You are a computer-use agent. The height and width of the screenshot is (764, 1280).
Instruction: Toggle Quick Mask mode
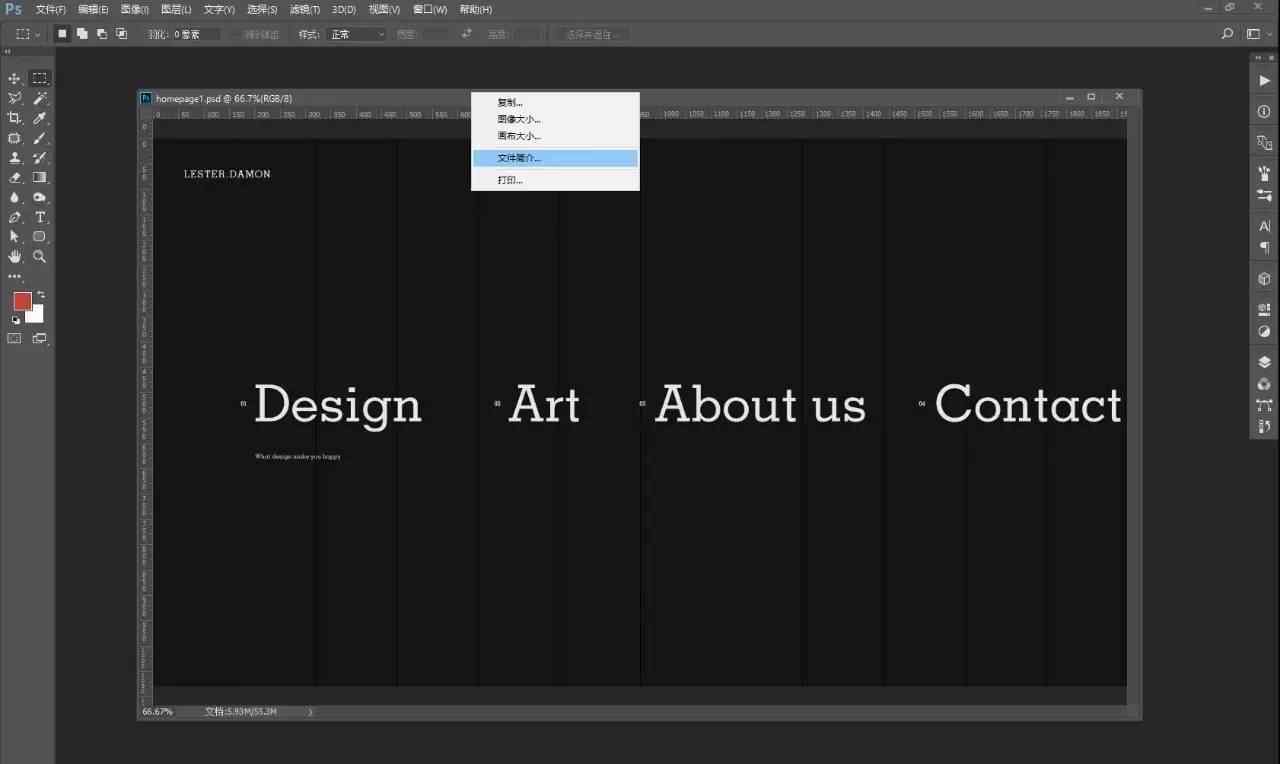click(x=14, y=339)
